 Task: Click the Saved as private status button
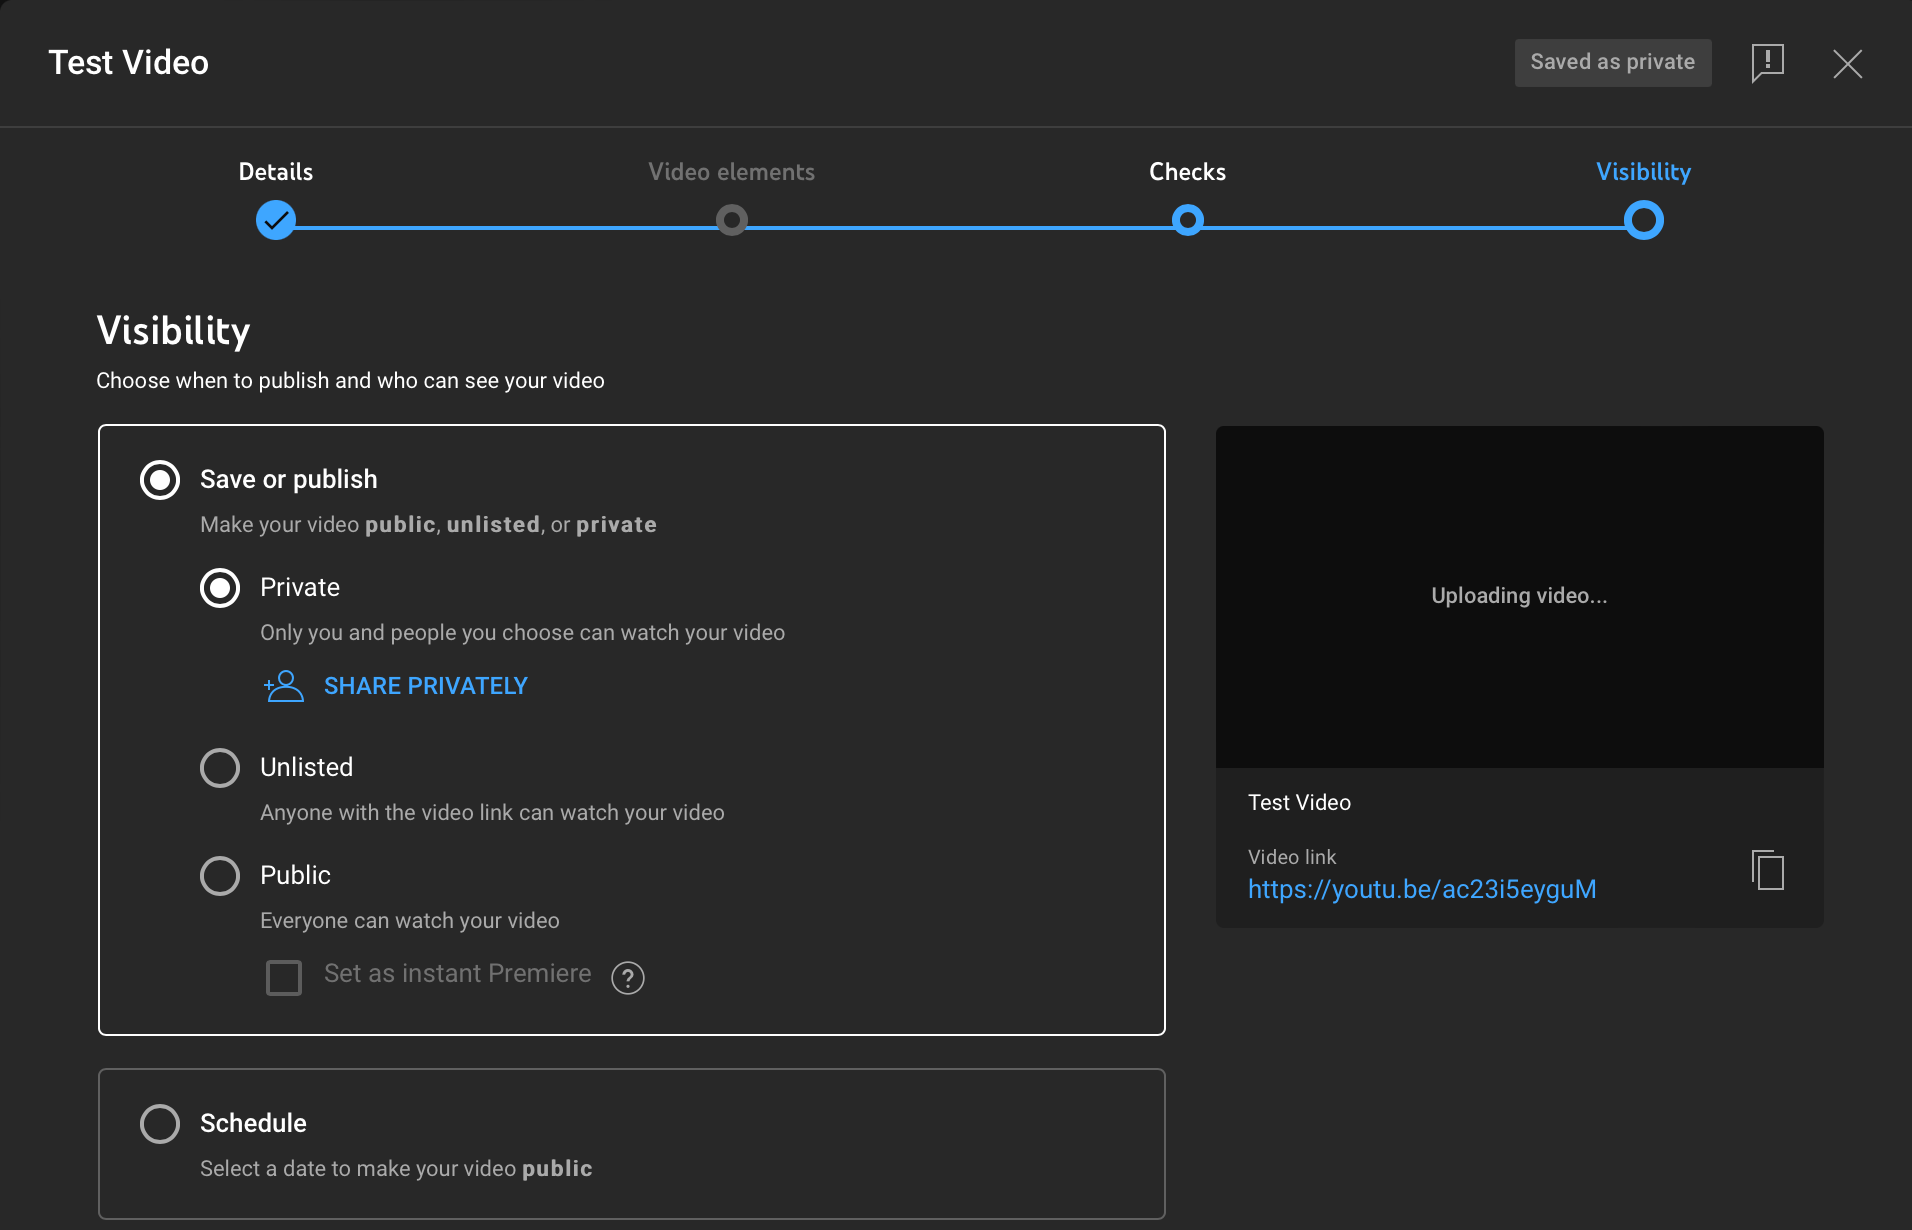point(1612,62)
